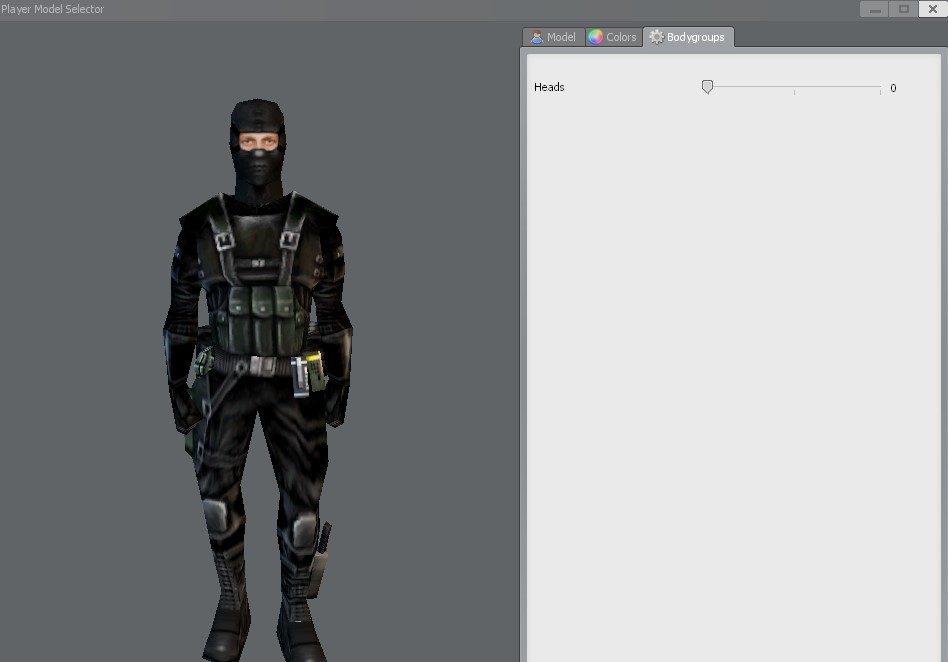The height and width of the screenshot is (662, 948).
Task: Click the person icon on the Model tab
Action: (x=536, y=37)
